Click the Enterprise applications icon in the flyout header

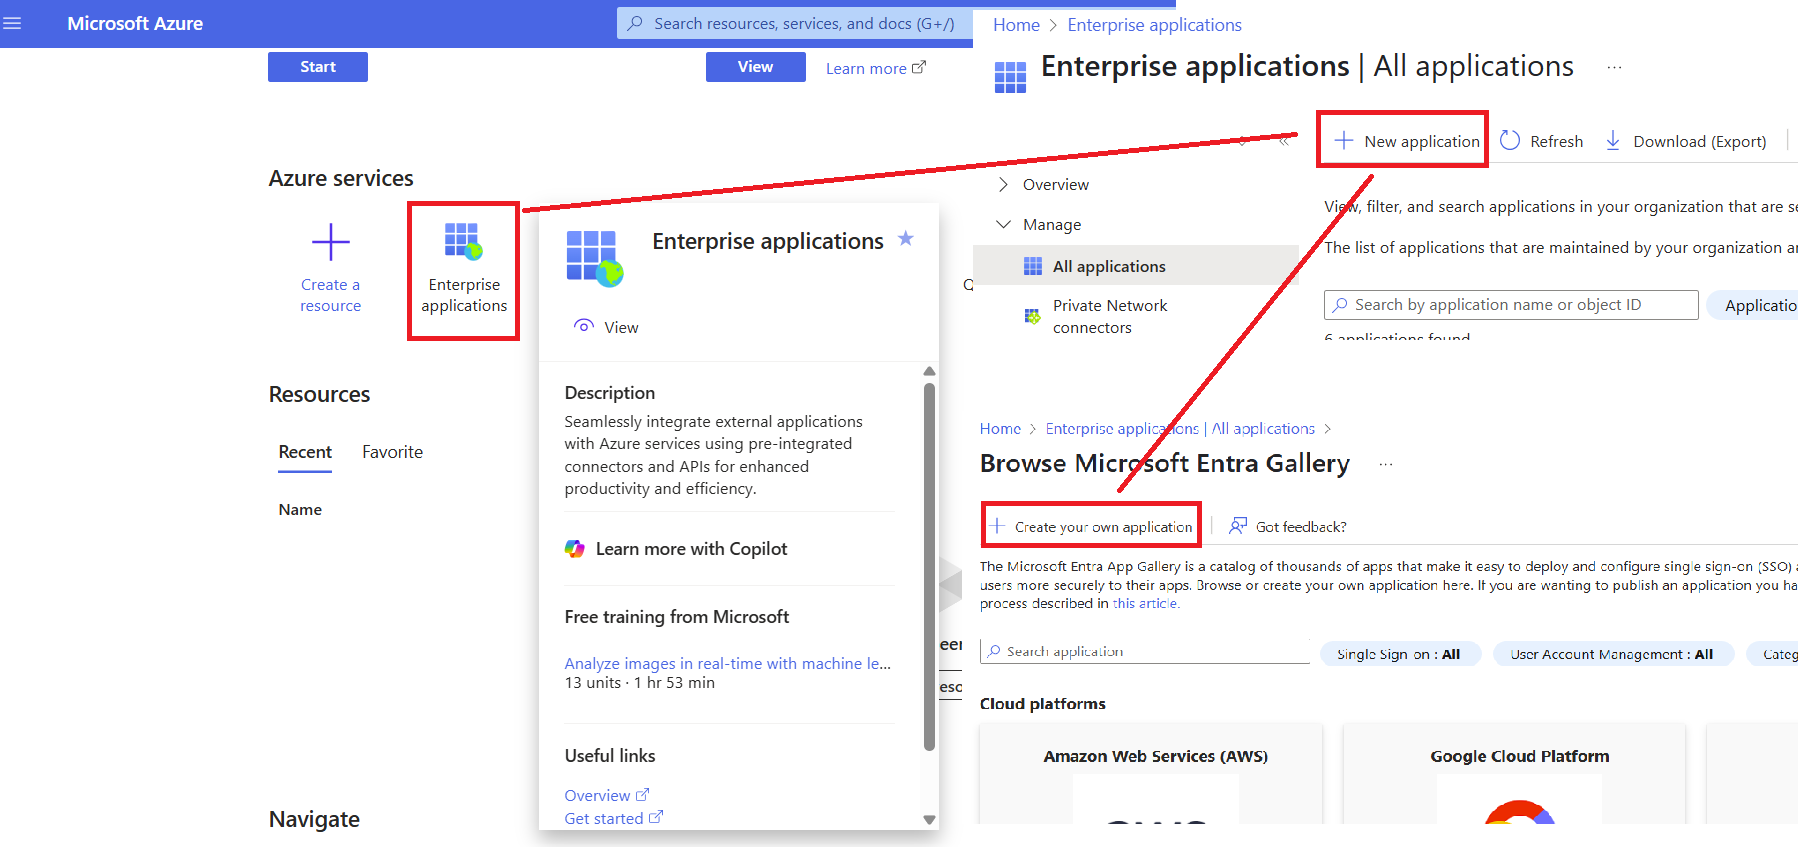click(595, 257)
